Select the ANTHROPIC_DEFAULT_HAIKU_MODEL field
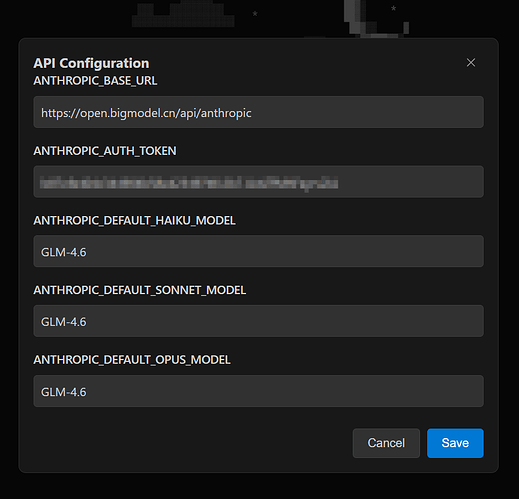This screenshot has width=519, height=499. click(258, 251)
